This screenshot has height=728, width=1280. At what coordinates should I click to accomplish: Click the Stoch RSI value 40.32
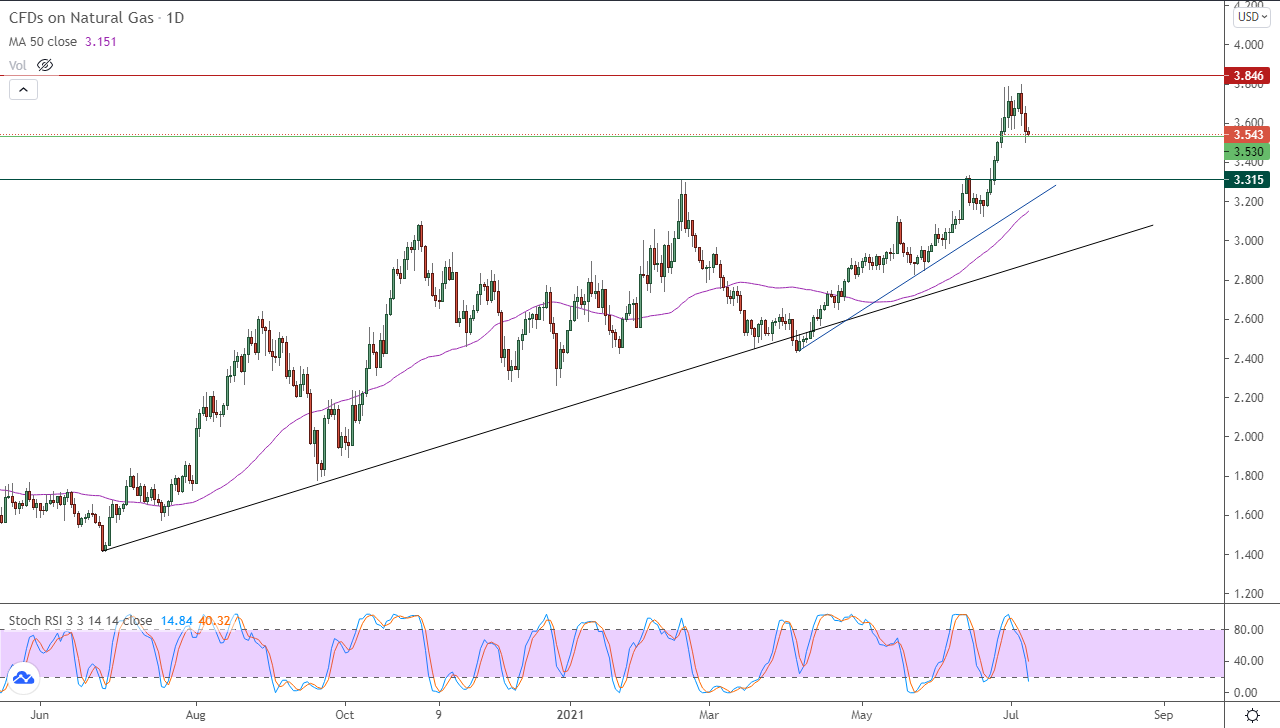pyautogui.click(x=214, y=620)
